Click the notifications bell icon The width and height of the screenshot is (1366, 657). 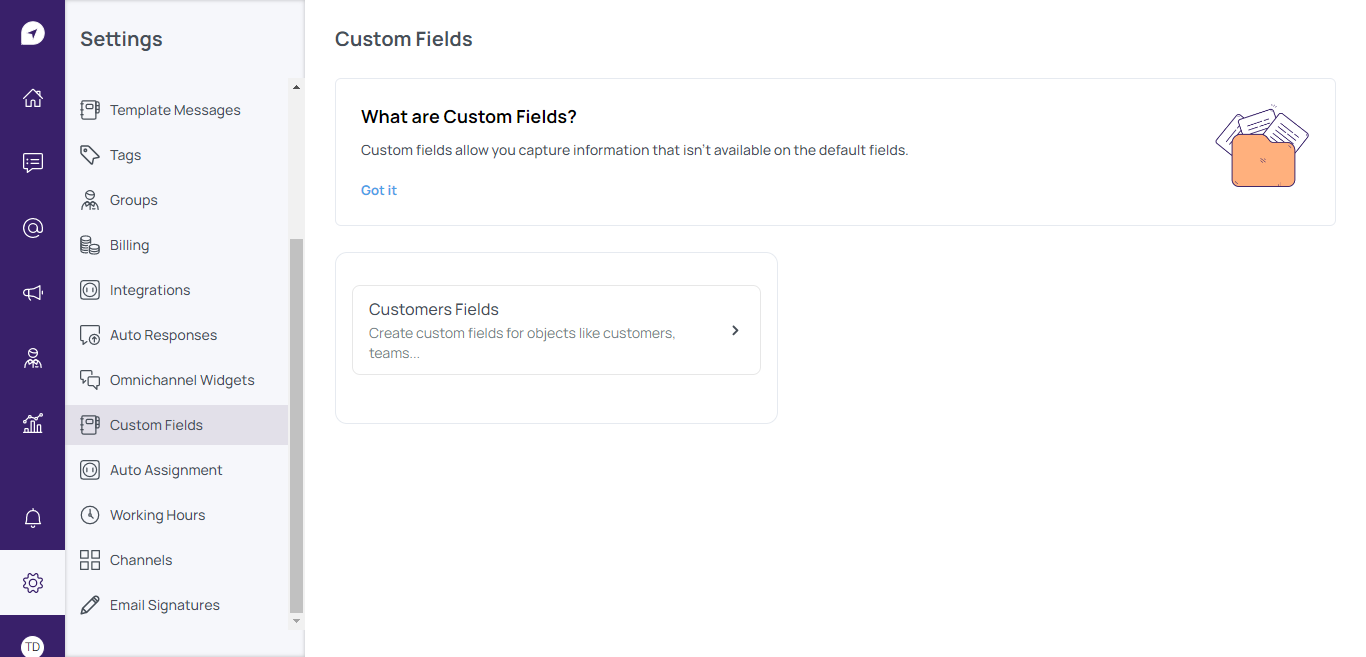[33, 518]
